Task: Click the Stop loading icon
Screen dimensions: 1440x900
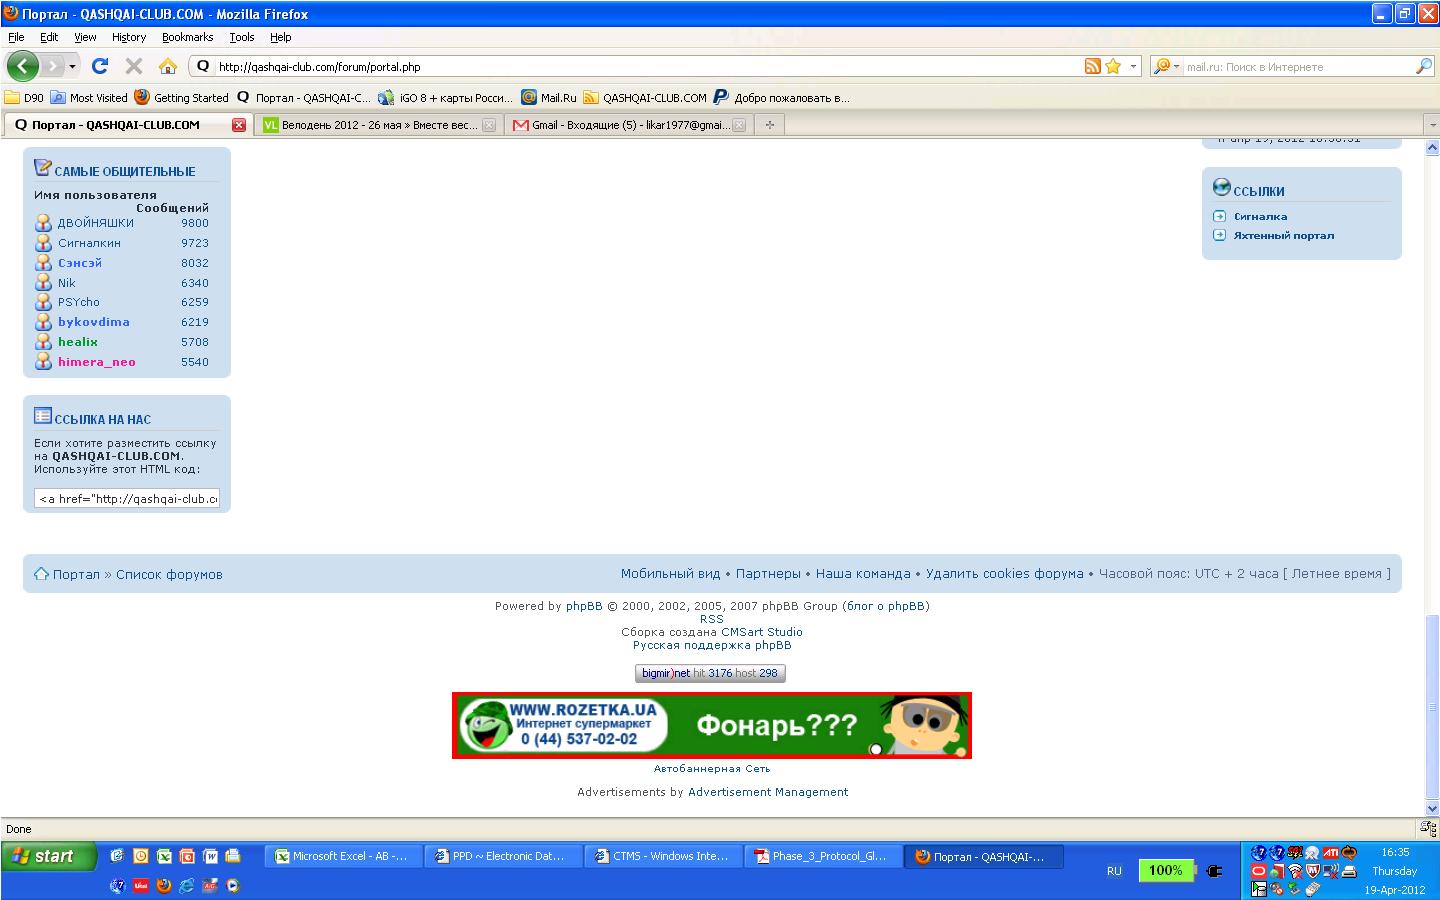Action: pyautogui.click(x=134, y=67)
